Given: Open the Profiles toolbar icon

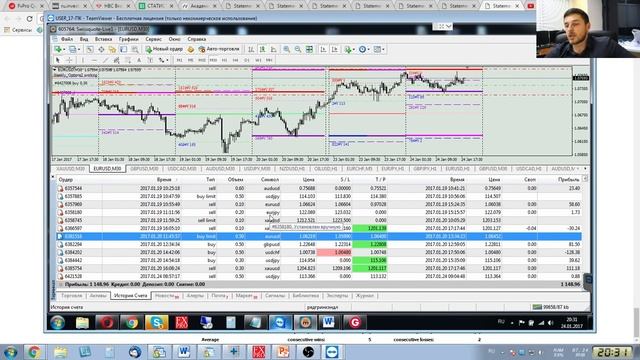Looking at the screenshot, I should pos(72,49).
